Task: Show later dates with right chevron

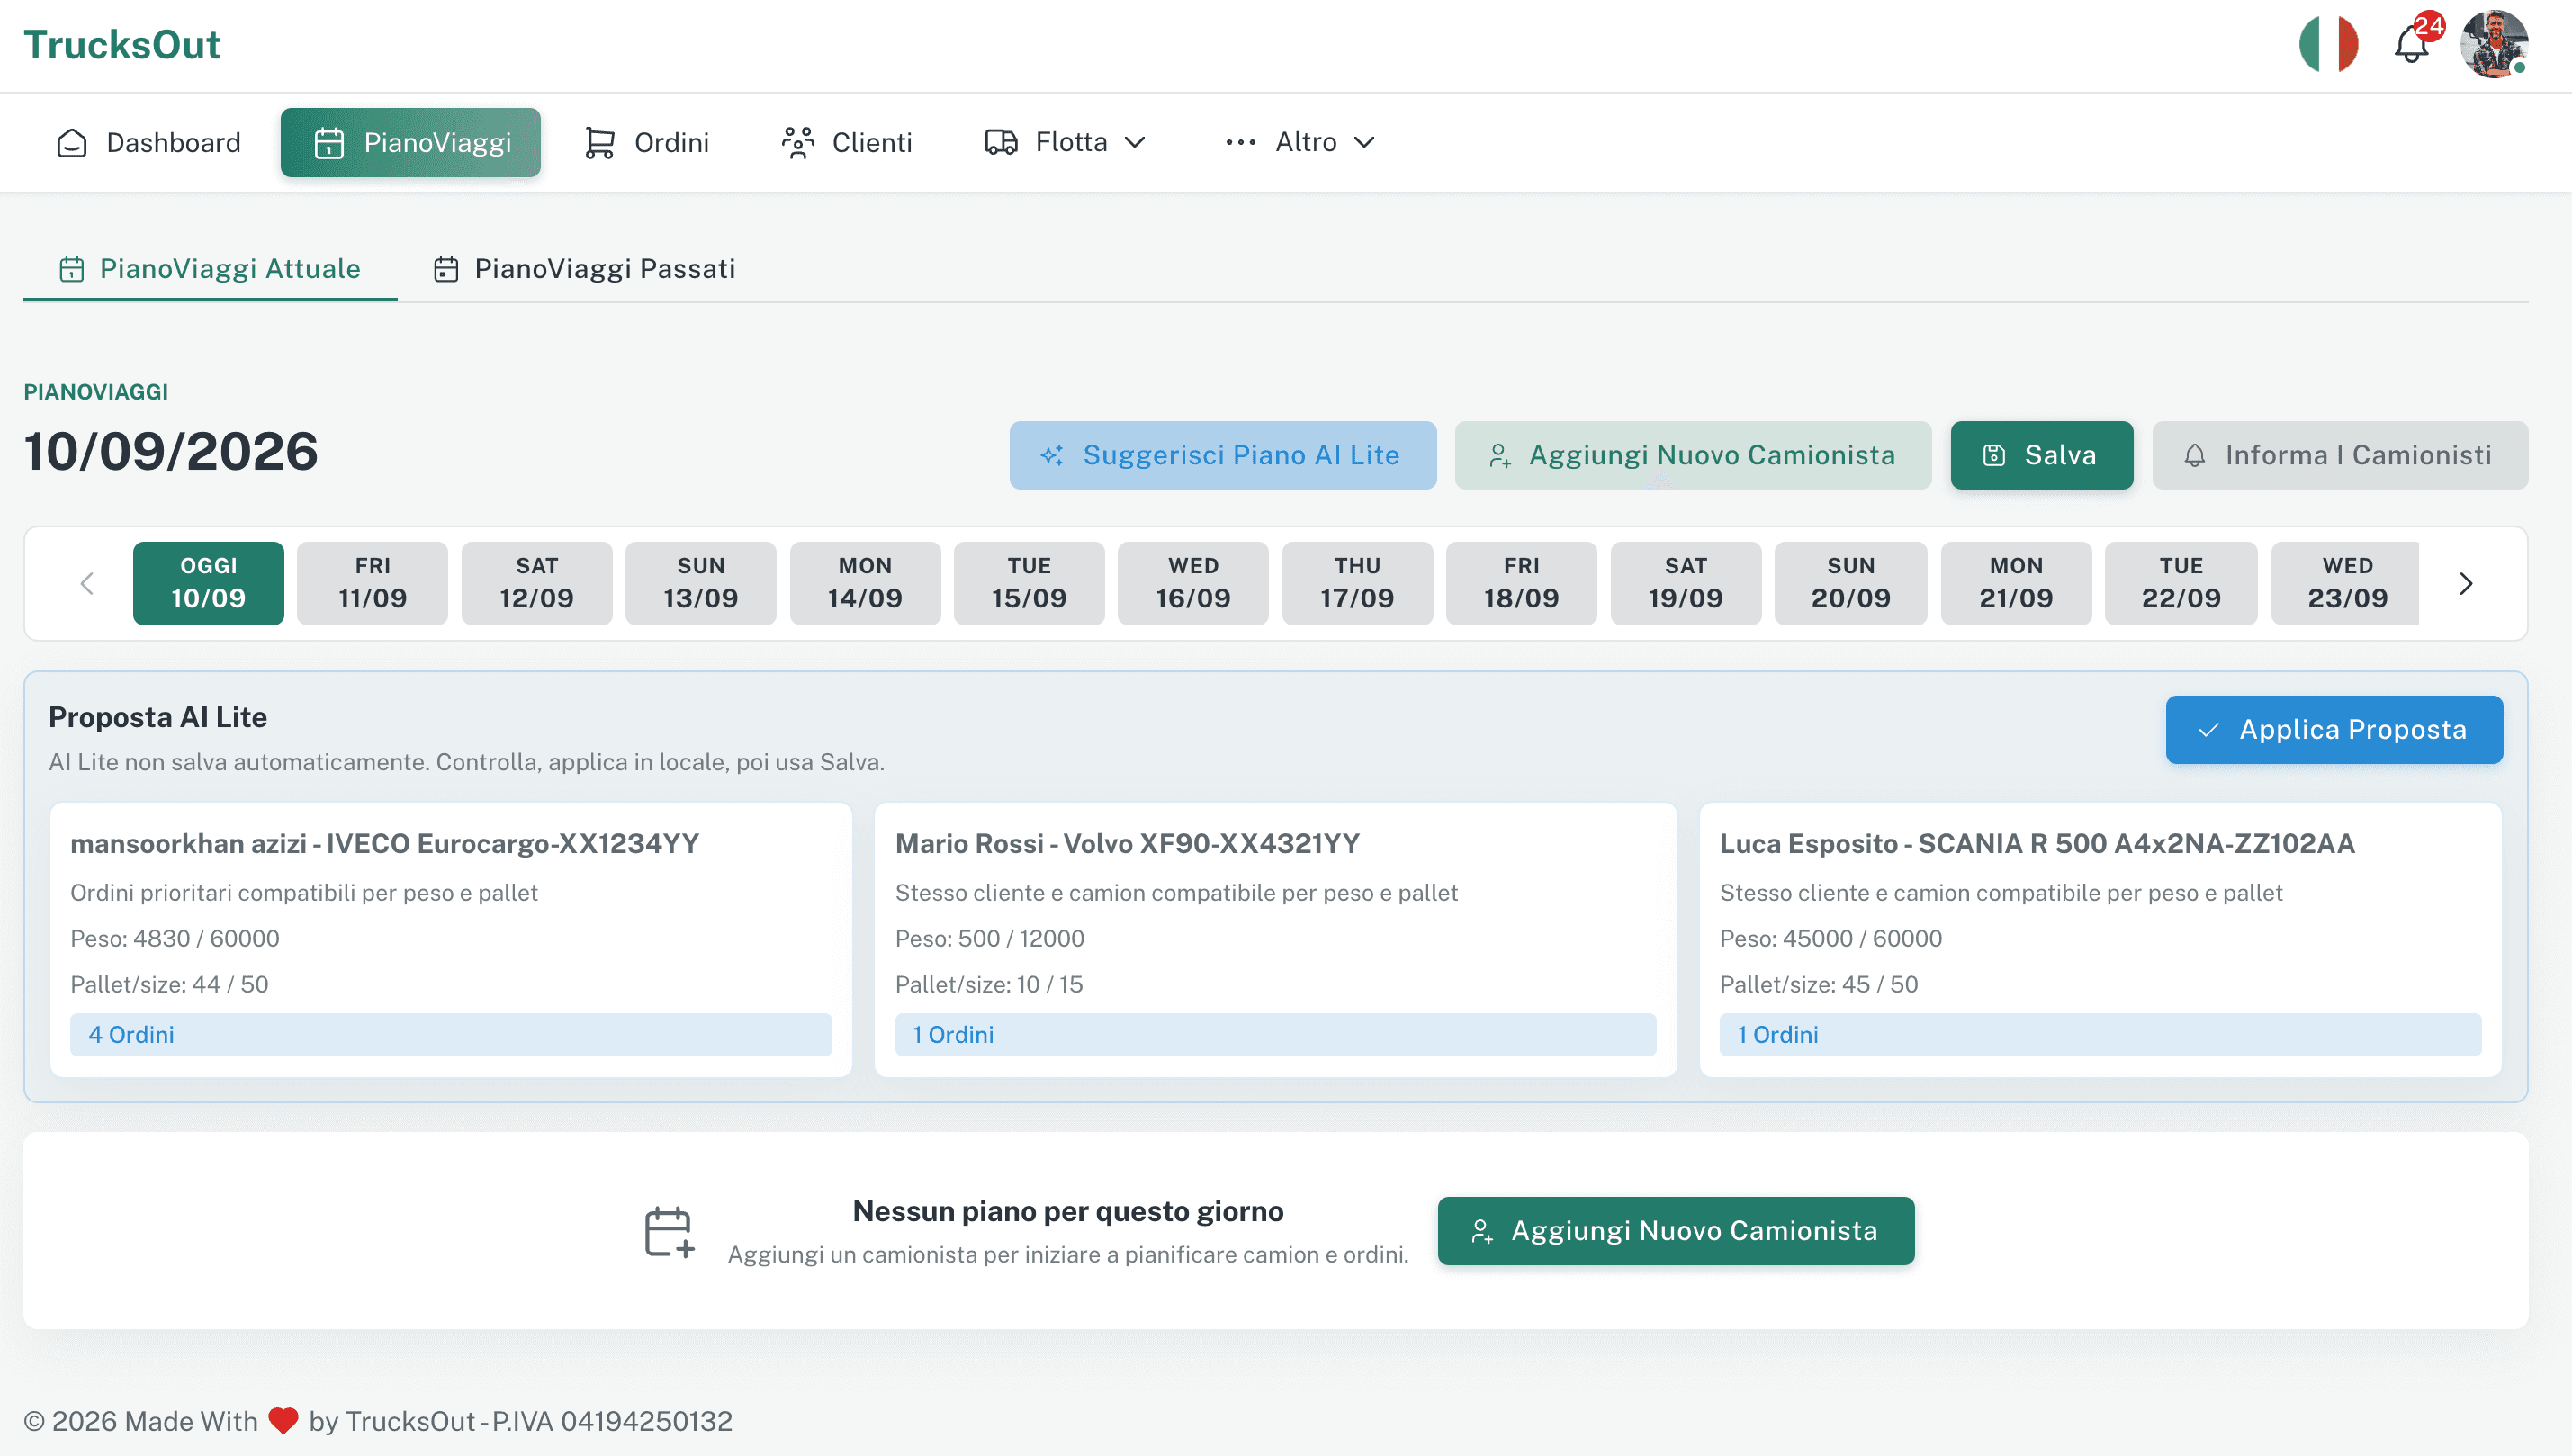Action: coord(2465,583)
